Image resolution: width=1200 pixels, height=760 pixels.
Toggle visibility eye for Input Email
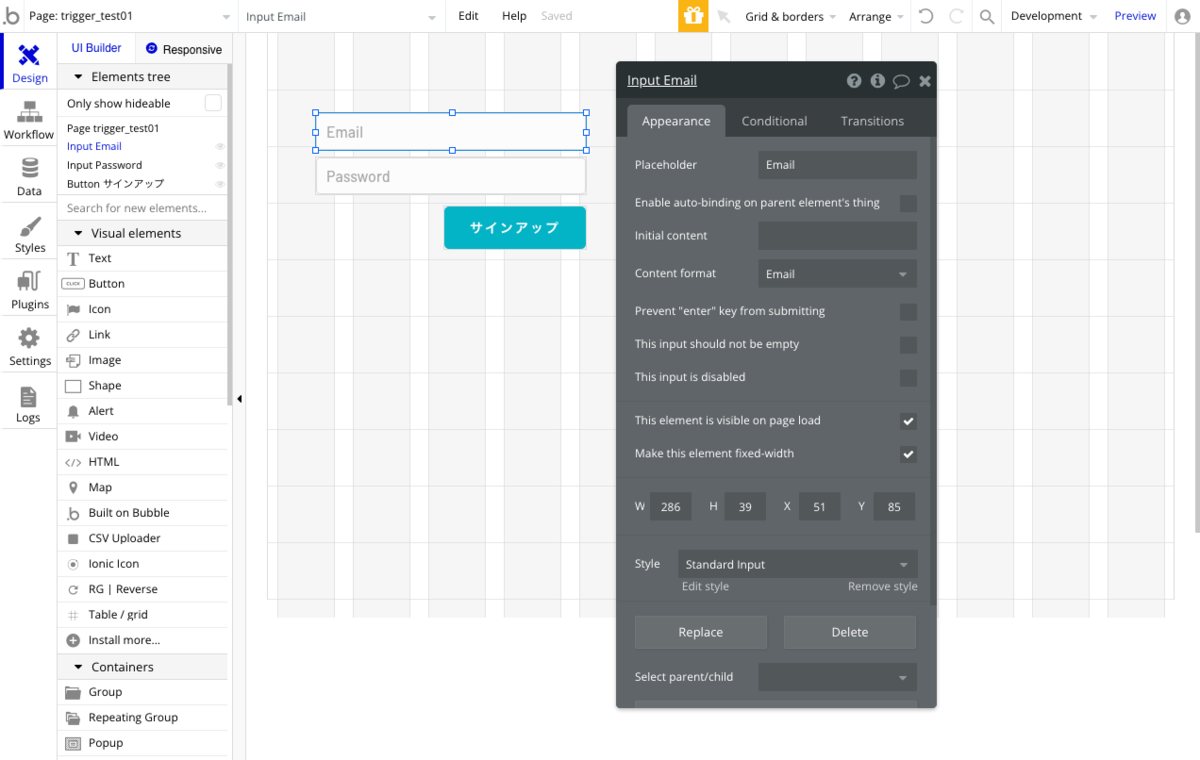click(x=220, y=147)
